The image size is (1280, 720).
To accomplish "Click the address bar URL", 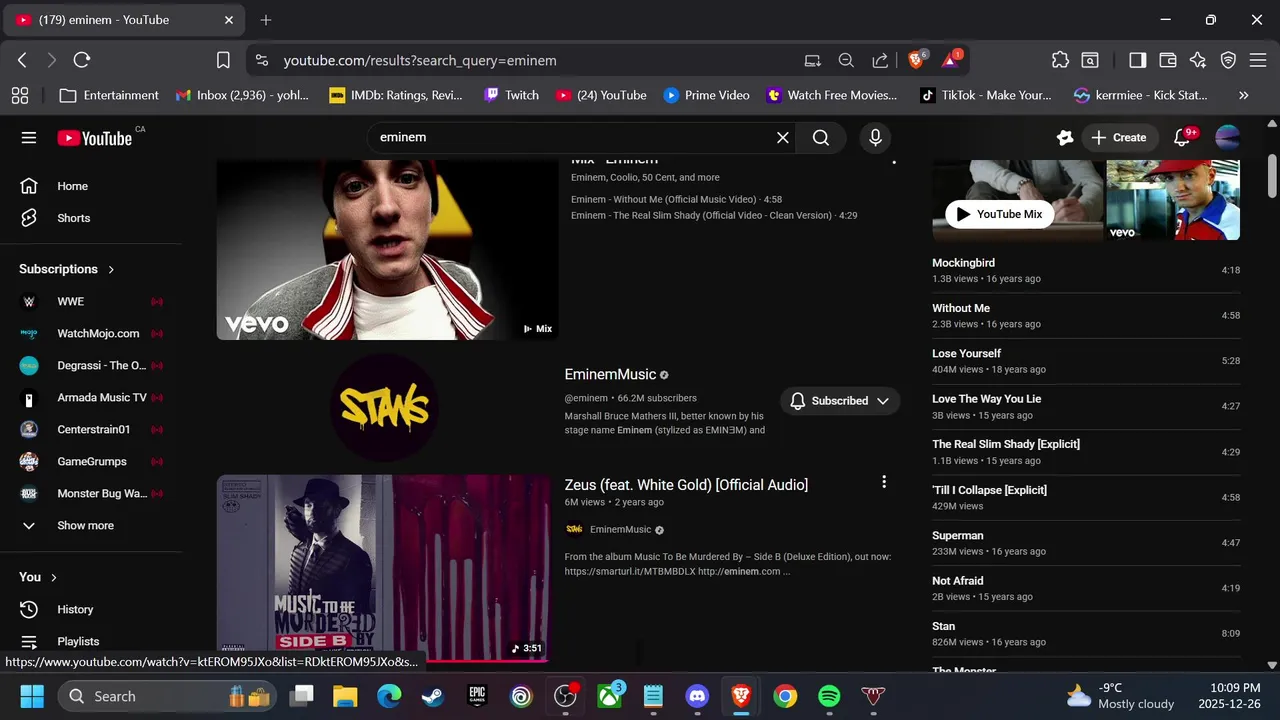I will (x=420, y=60).
